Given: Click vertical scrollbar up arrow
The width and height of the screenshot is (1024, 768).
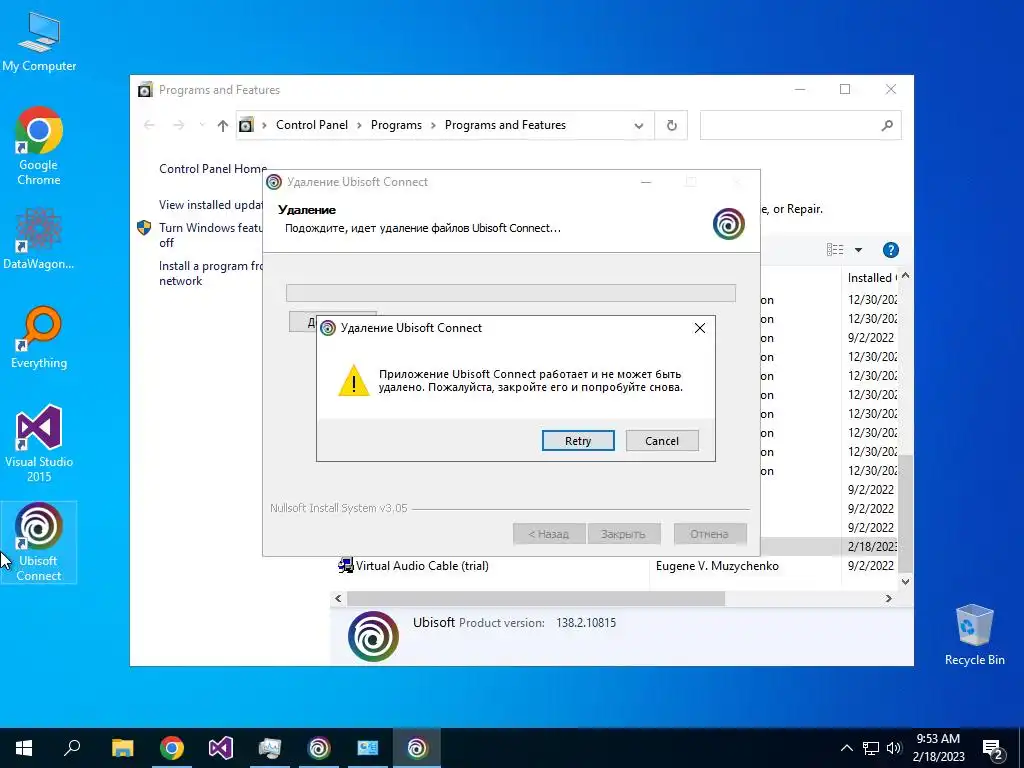Looking at the screenshot, I should click(x=905, y=276).
